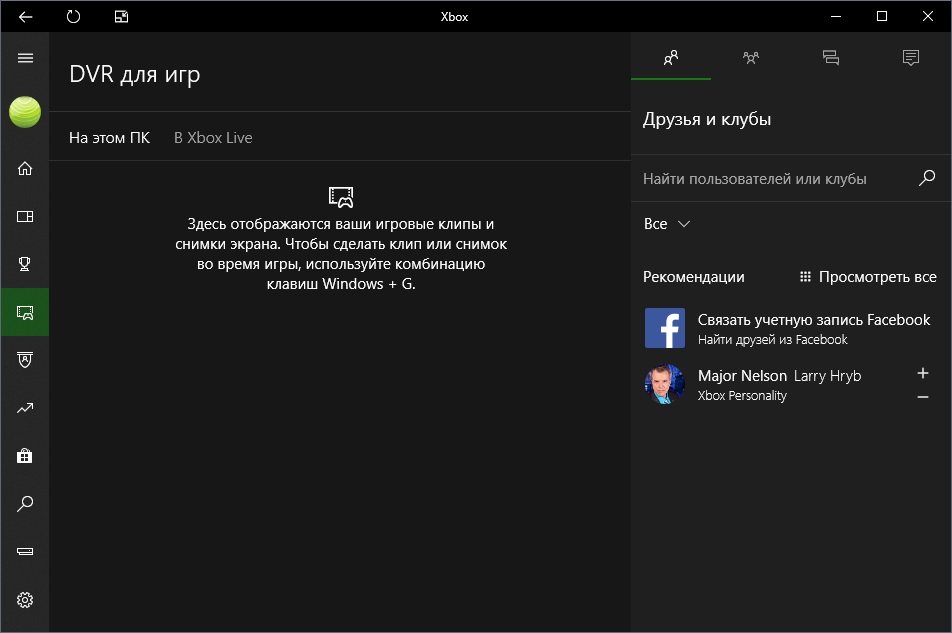952x633 pixels.
Task: Select the Friends tab icon
Action: point(671,58)
